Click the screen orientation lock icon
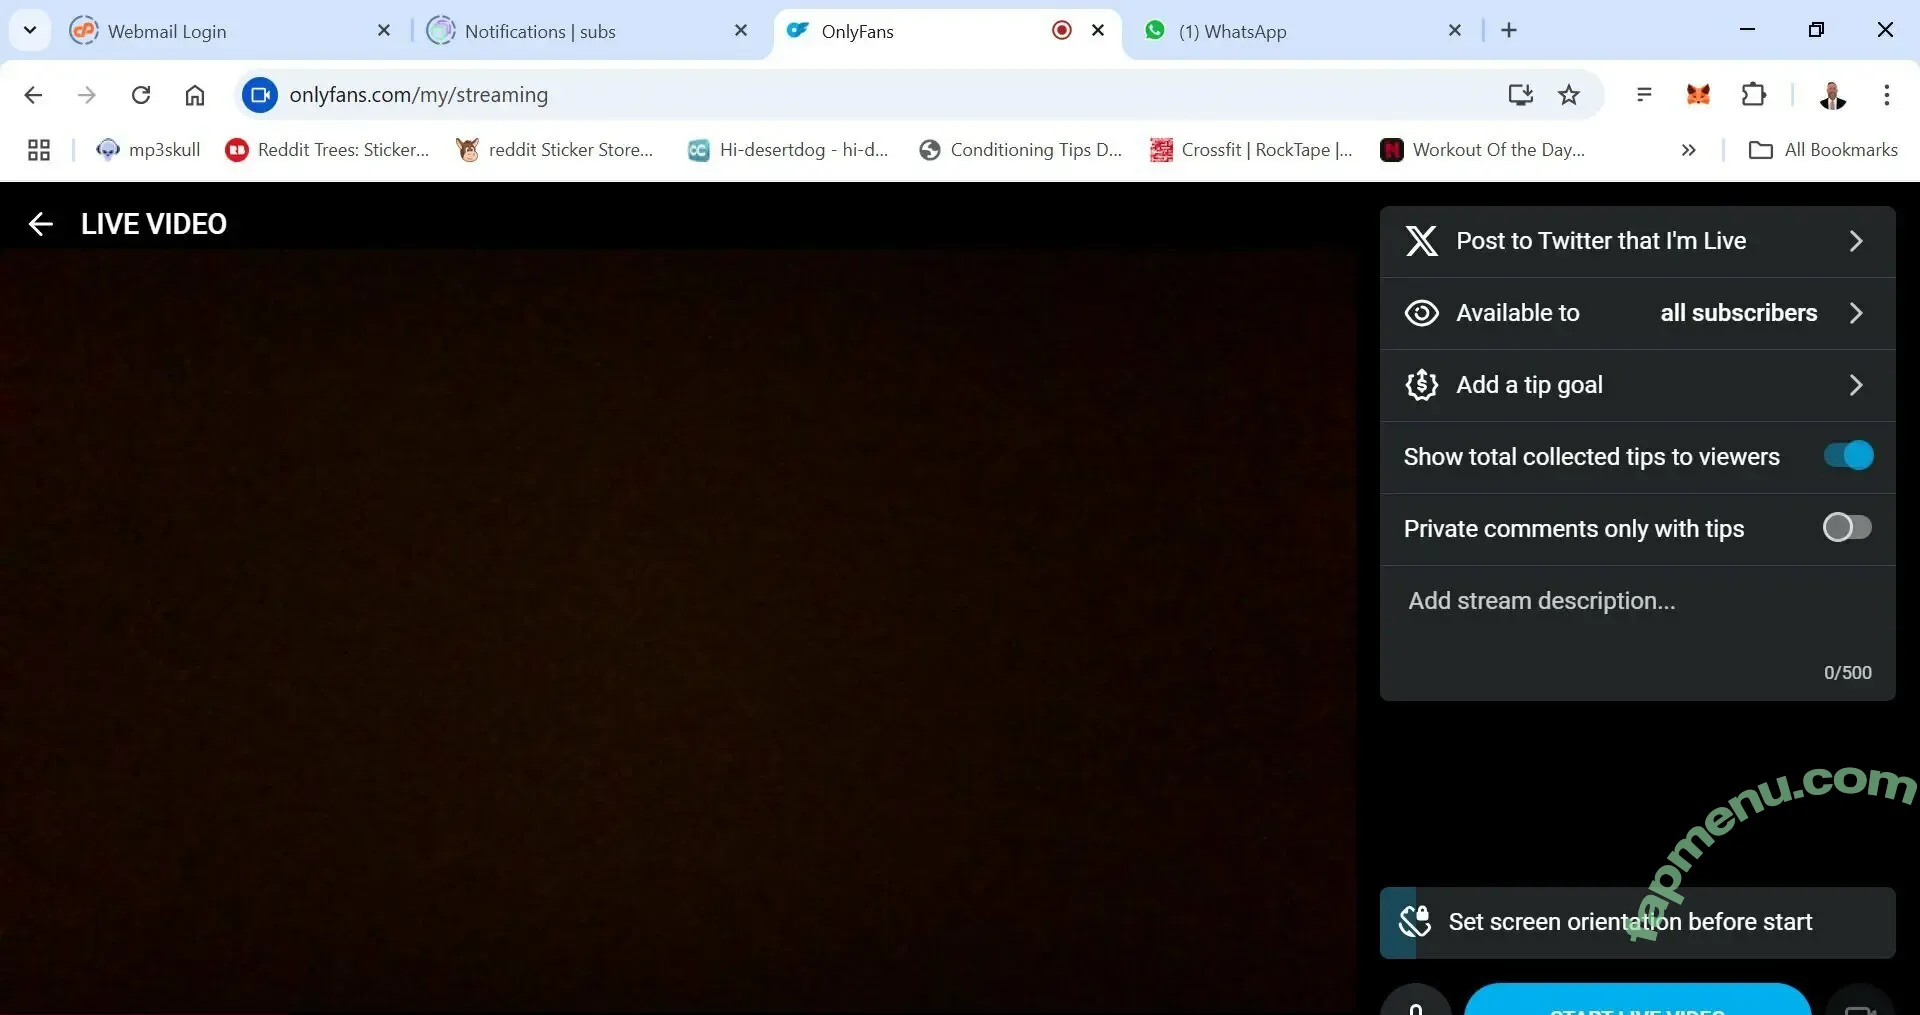 [1415, 922]
